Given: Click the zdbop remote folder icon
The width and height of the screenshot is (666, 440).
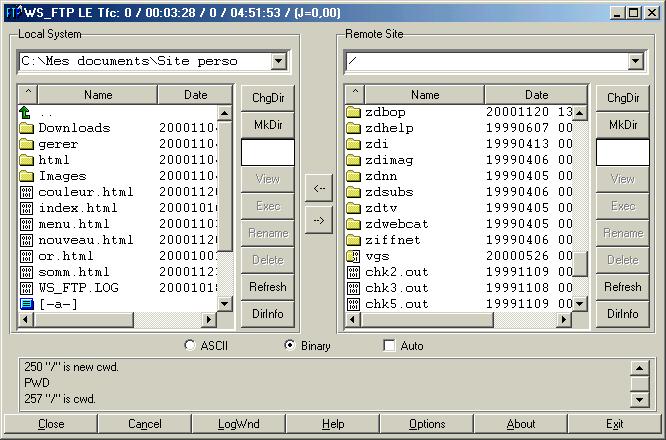Looking at the screenshot, I should [353, 112].
